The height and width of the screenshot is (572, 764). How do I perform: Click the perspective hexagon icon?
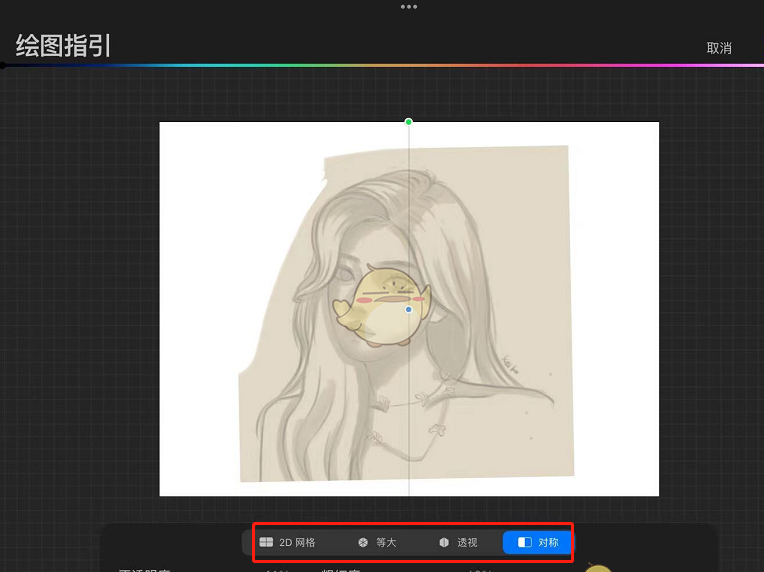coord(444,542)
